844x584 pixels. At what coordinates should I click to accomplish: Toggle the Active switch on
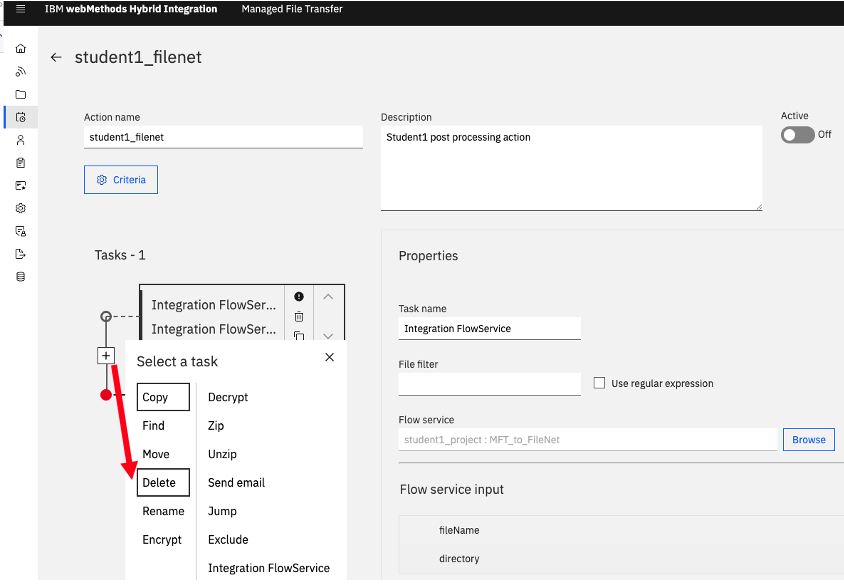[797, 135]
